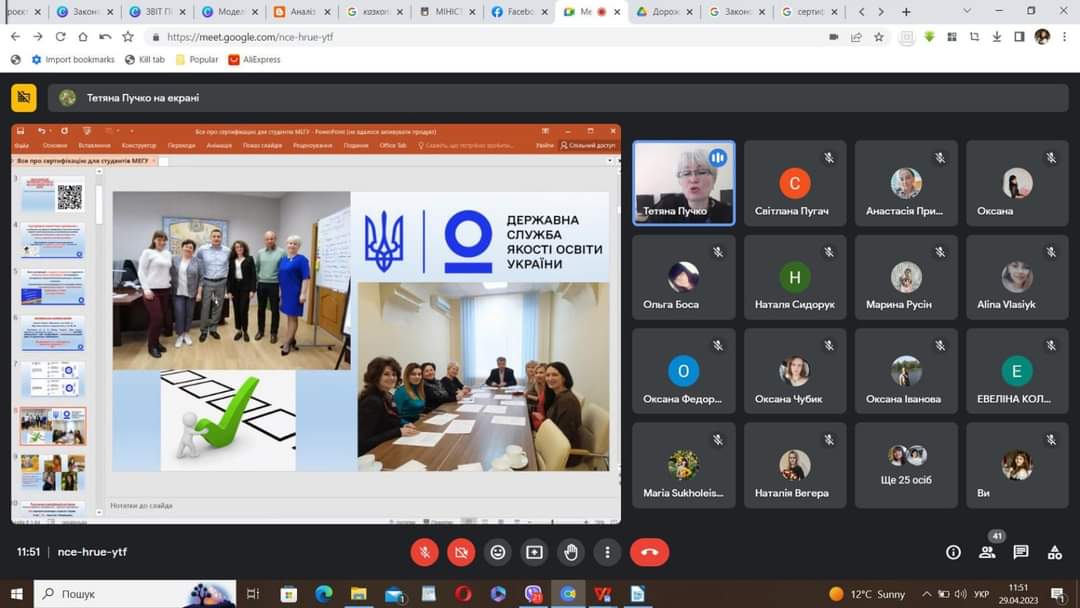
Task: Open a new browser tab with plus
Action: (906, 12)
